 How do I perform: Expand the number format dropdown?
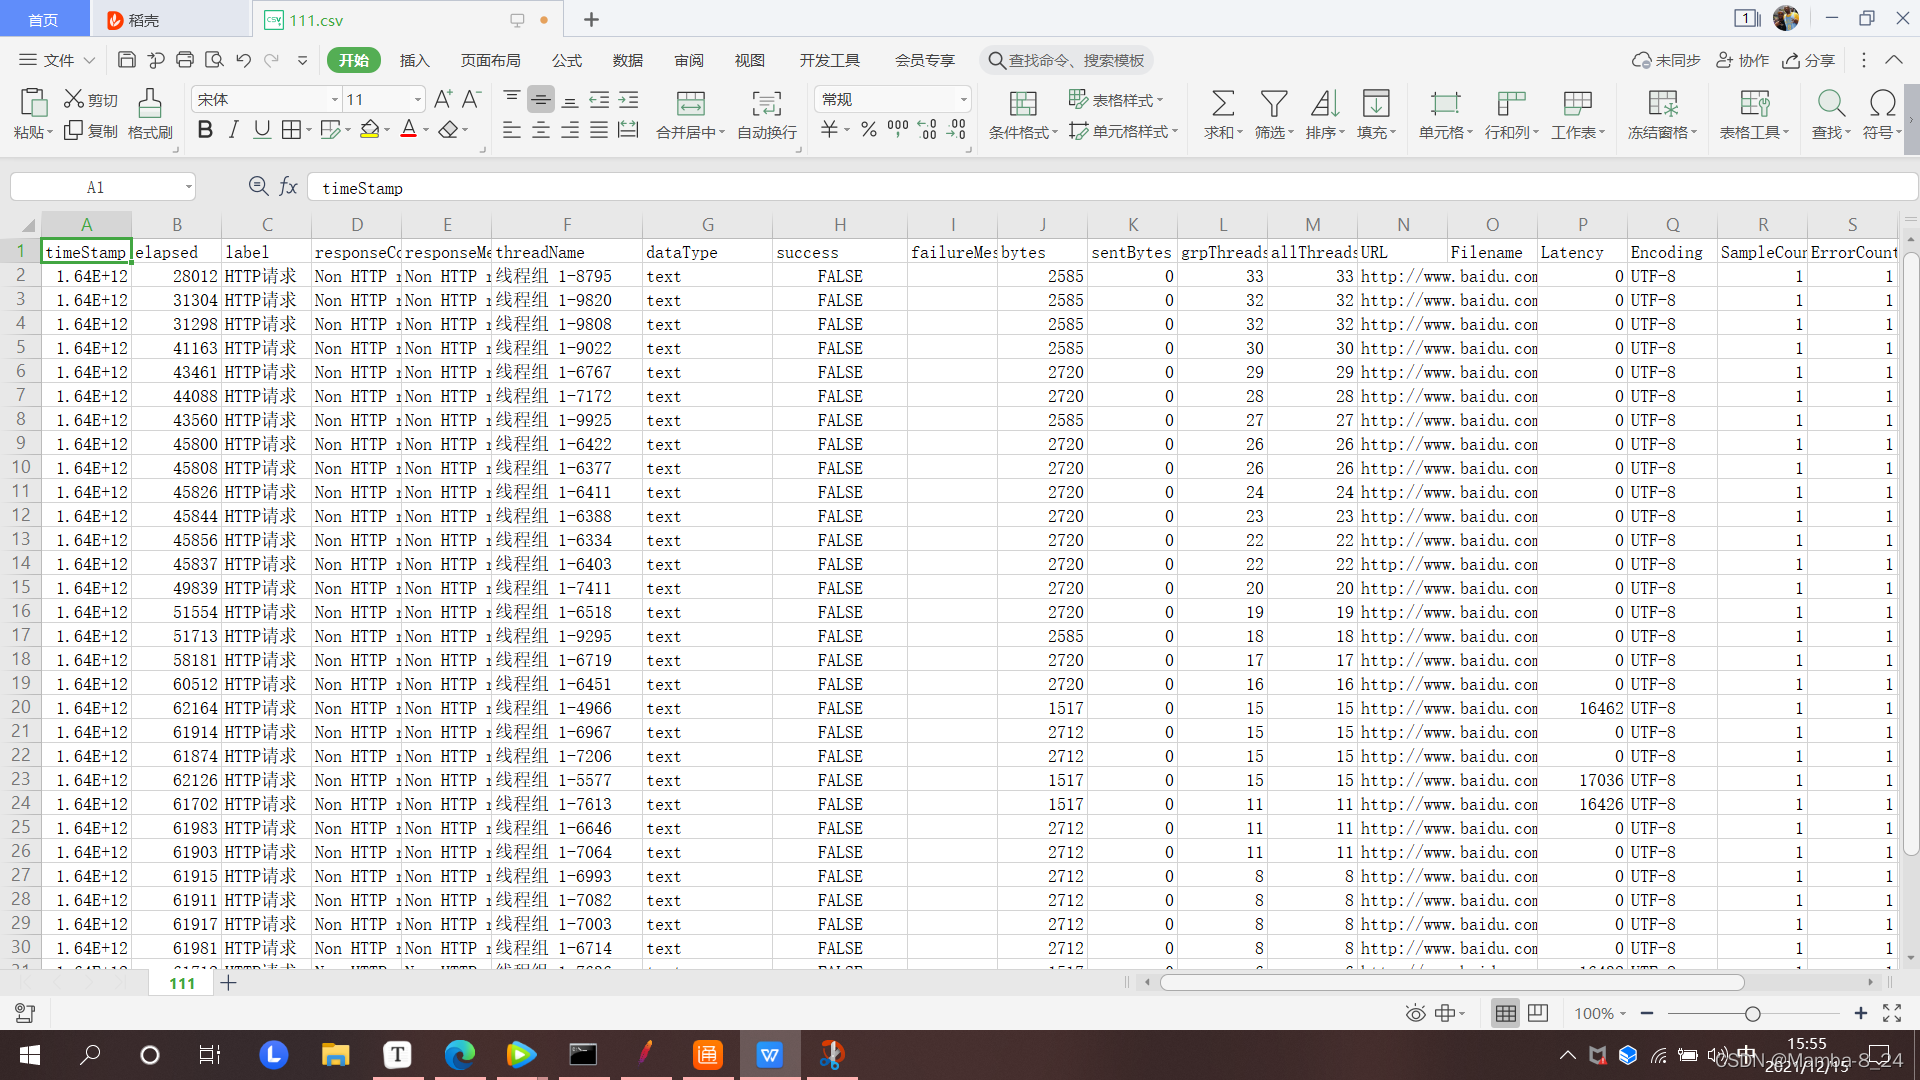point(963,100)
